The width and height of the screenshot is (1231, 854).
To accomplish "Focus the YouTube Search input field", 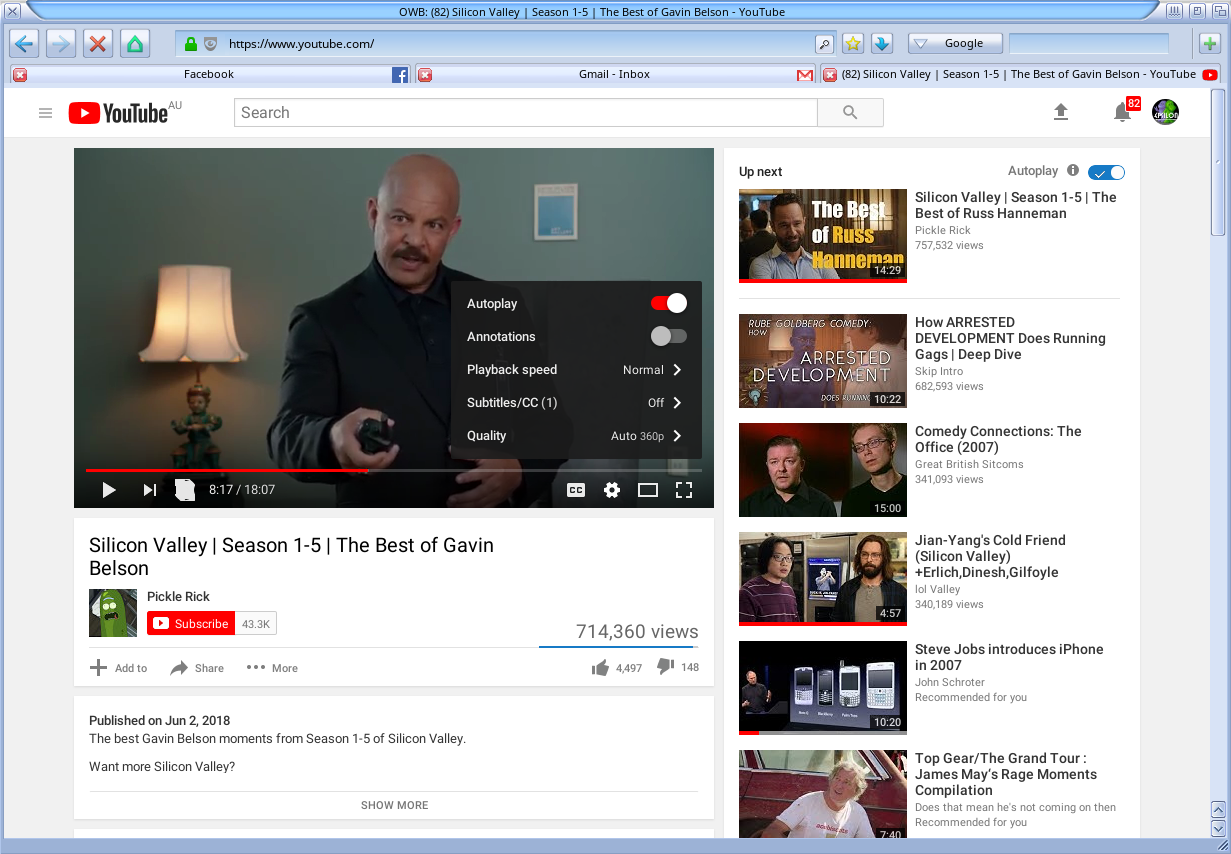I will pyautogui.click(x=526, y=113).
